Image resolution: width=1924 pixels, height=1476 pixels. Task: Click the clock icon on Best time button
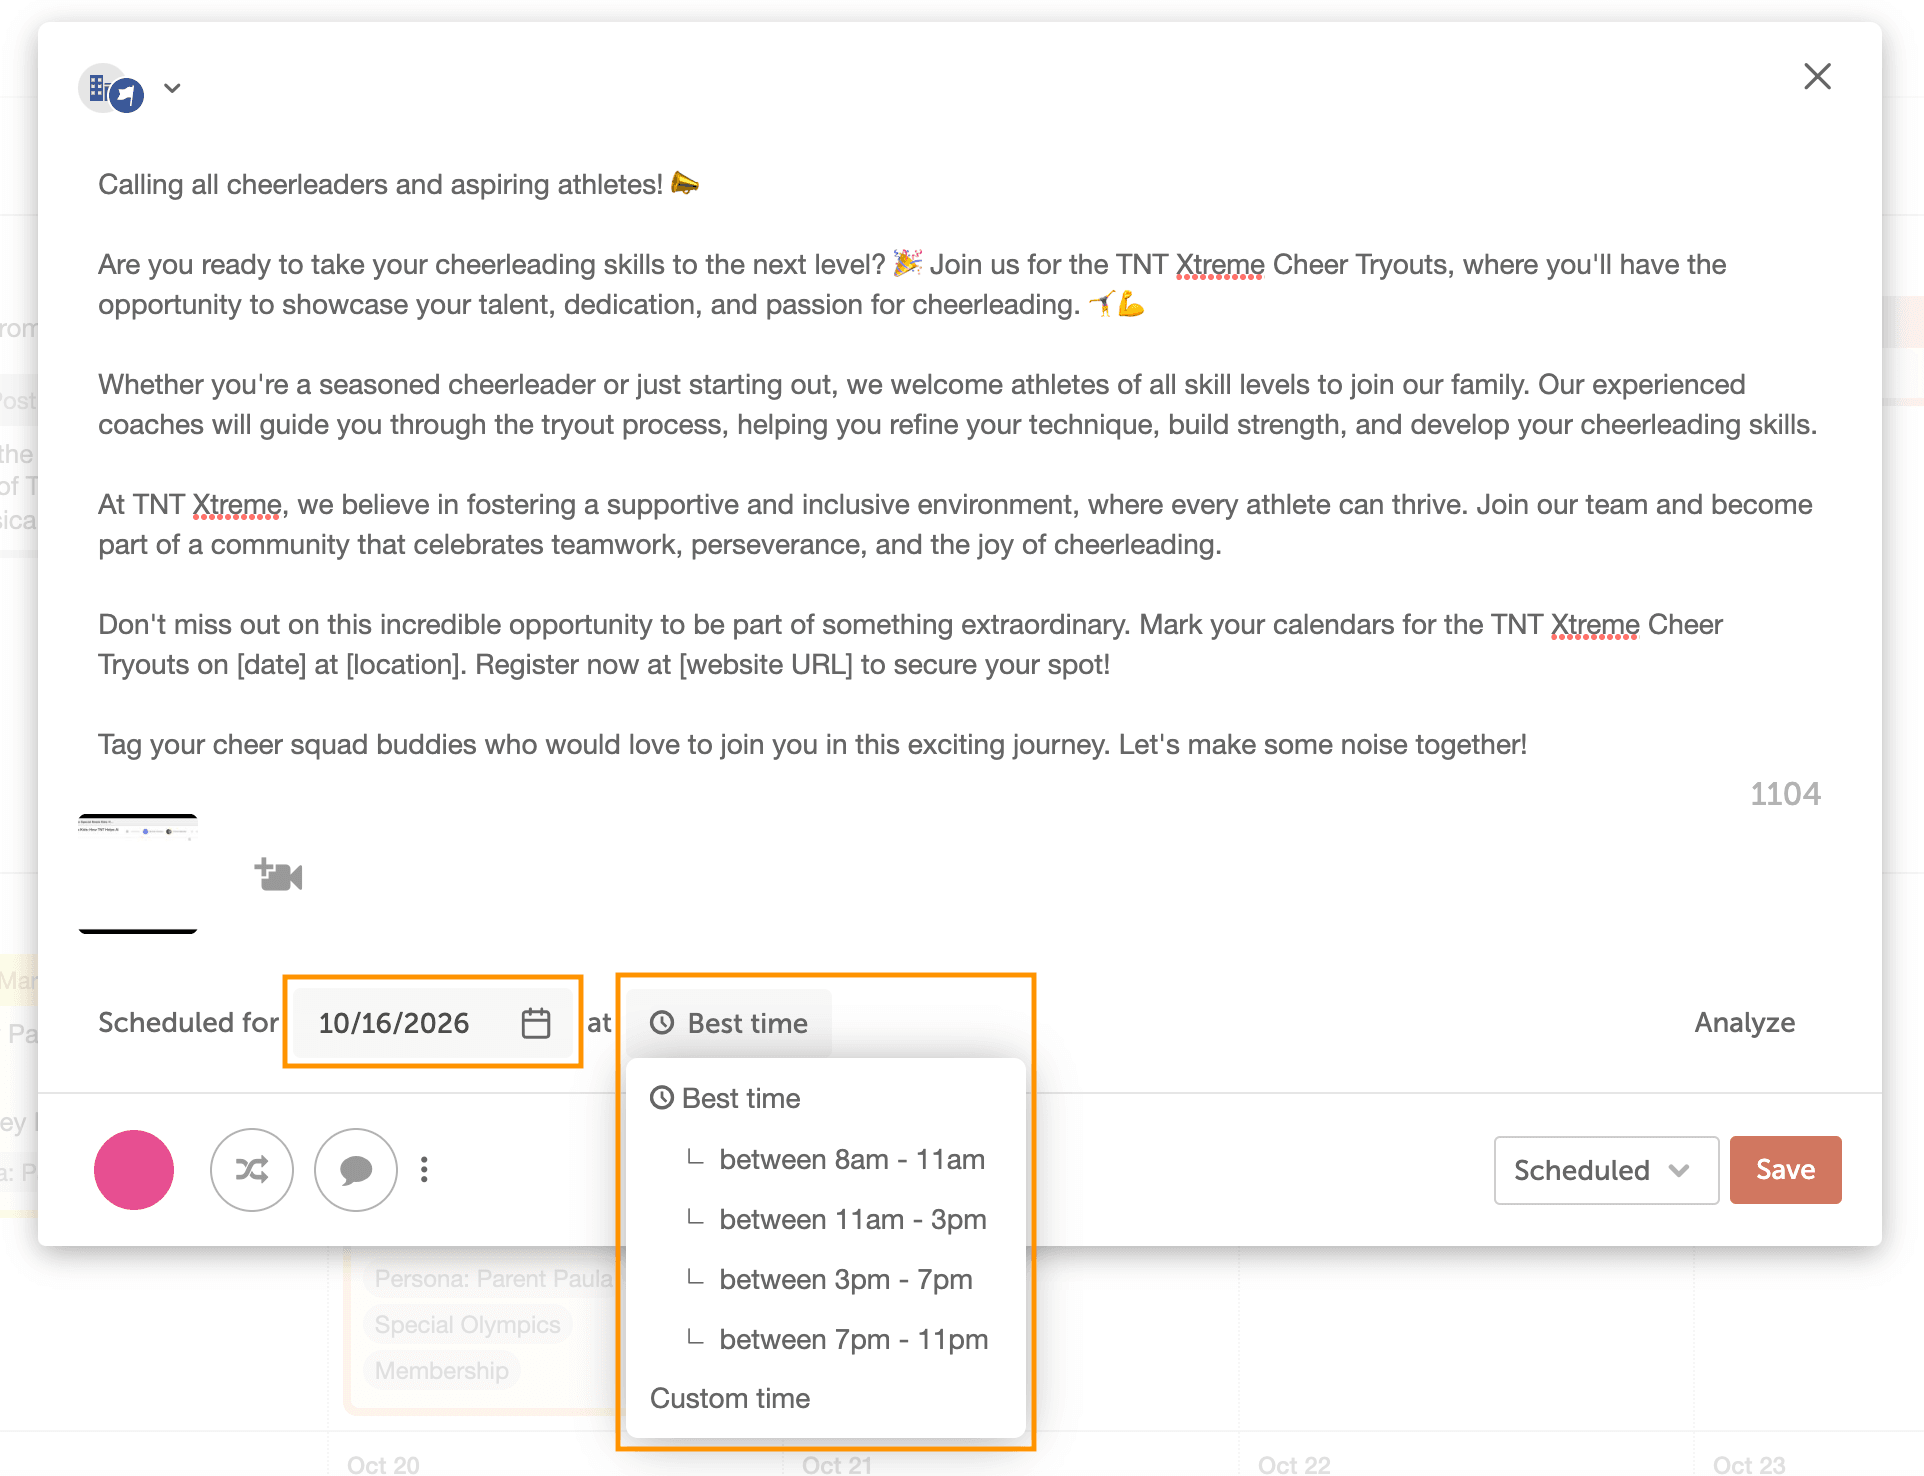662,1023
